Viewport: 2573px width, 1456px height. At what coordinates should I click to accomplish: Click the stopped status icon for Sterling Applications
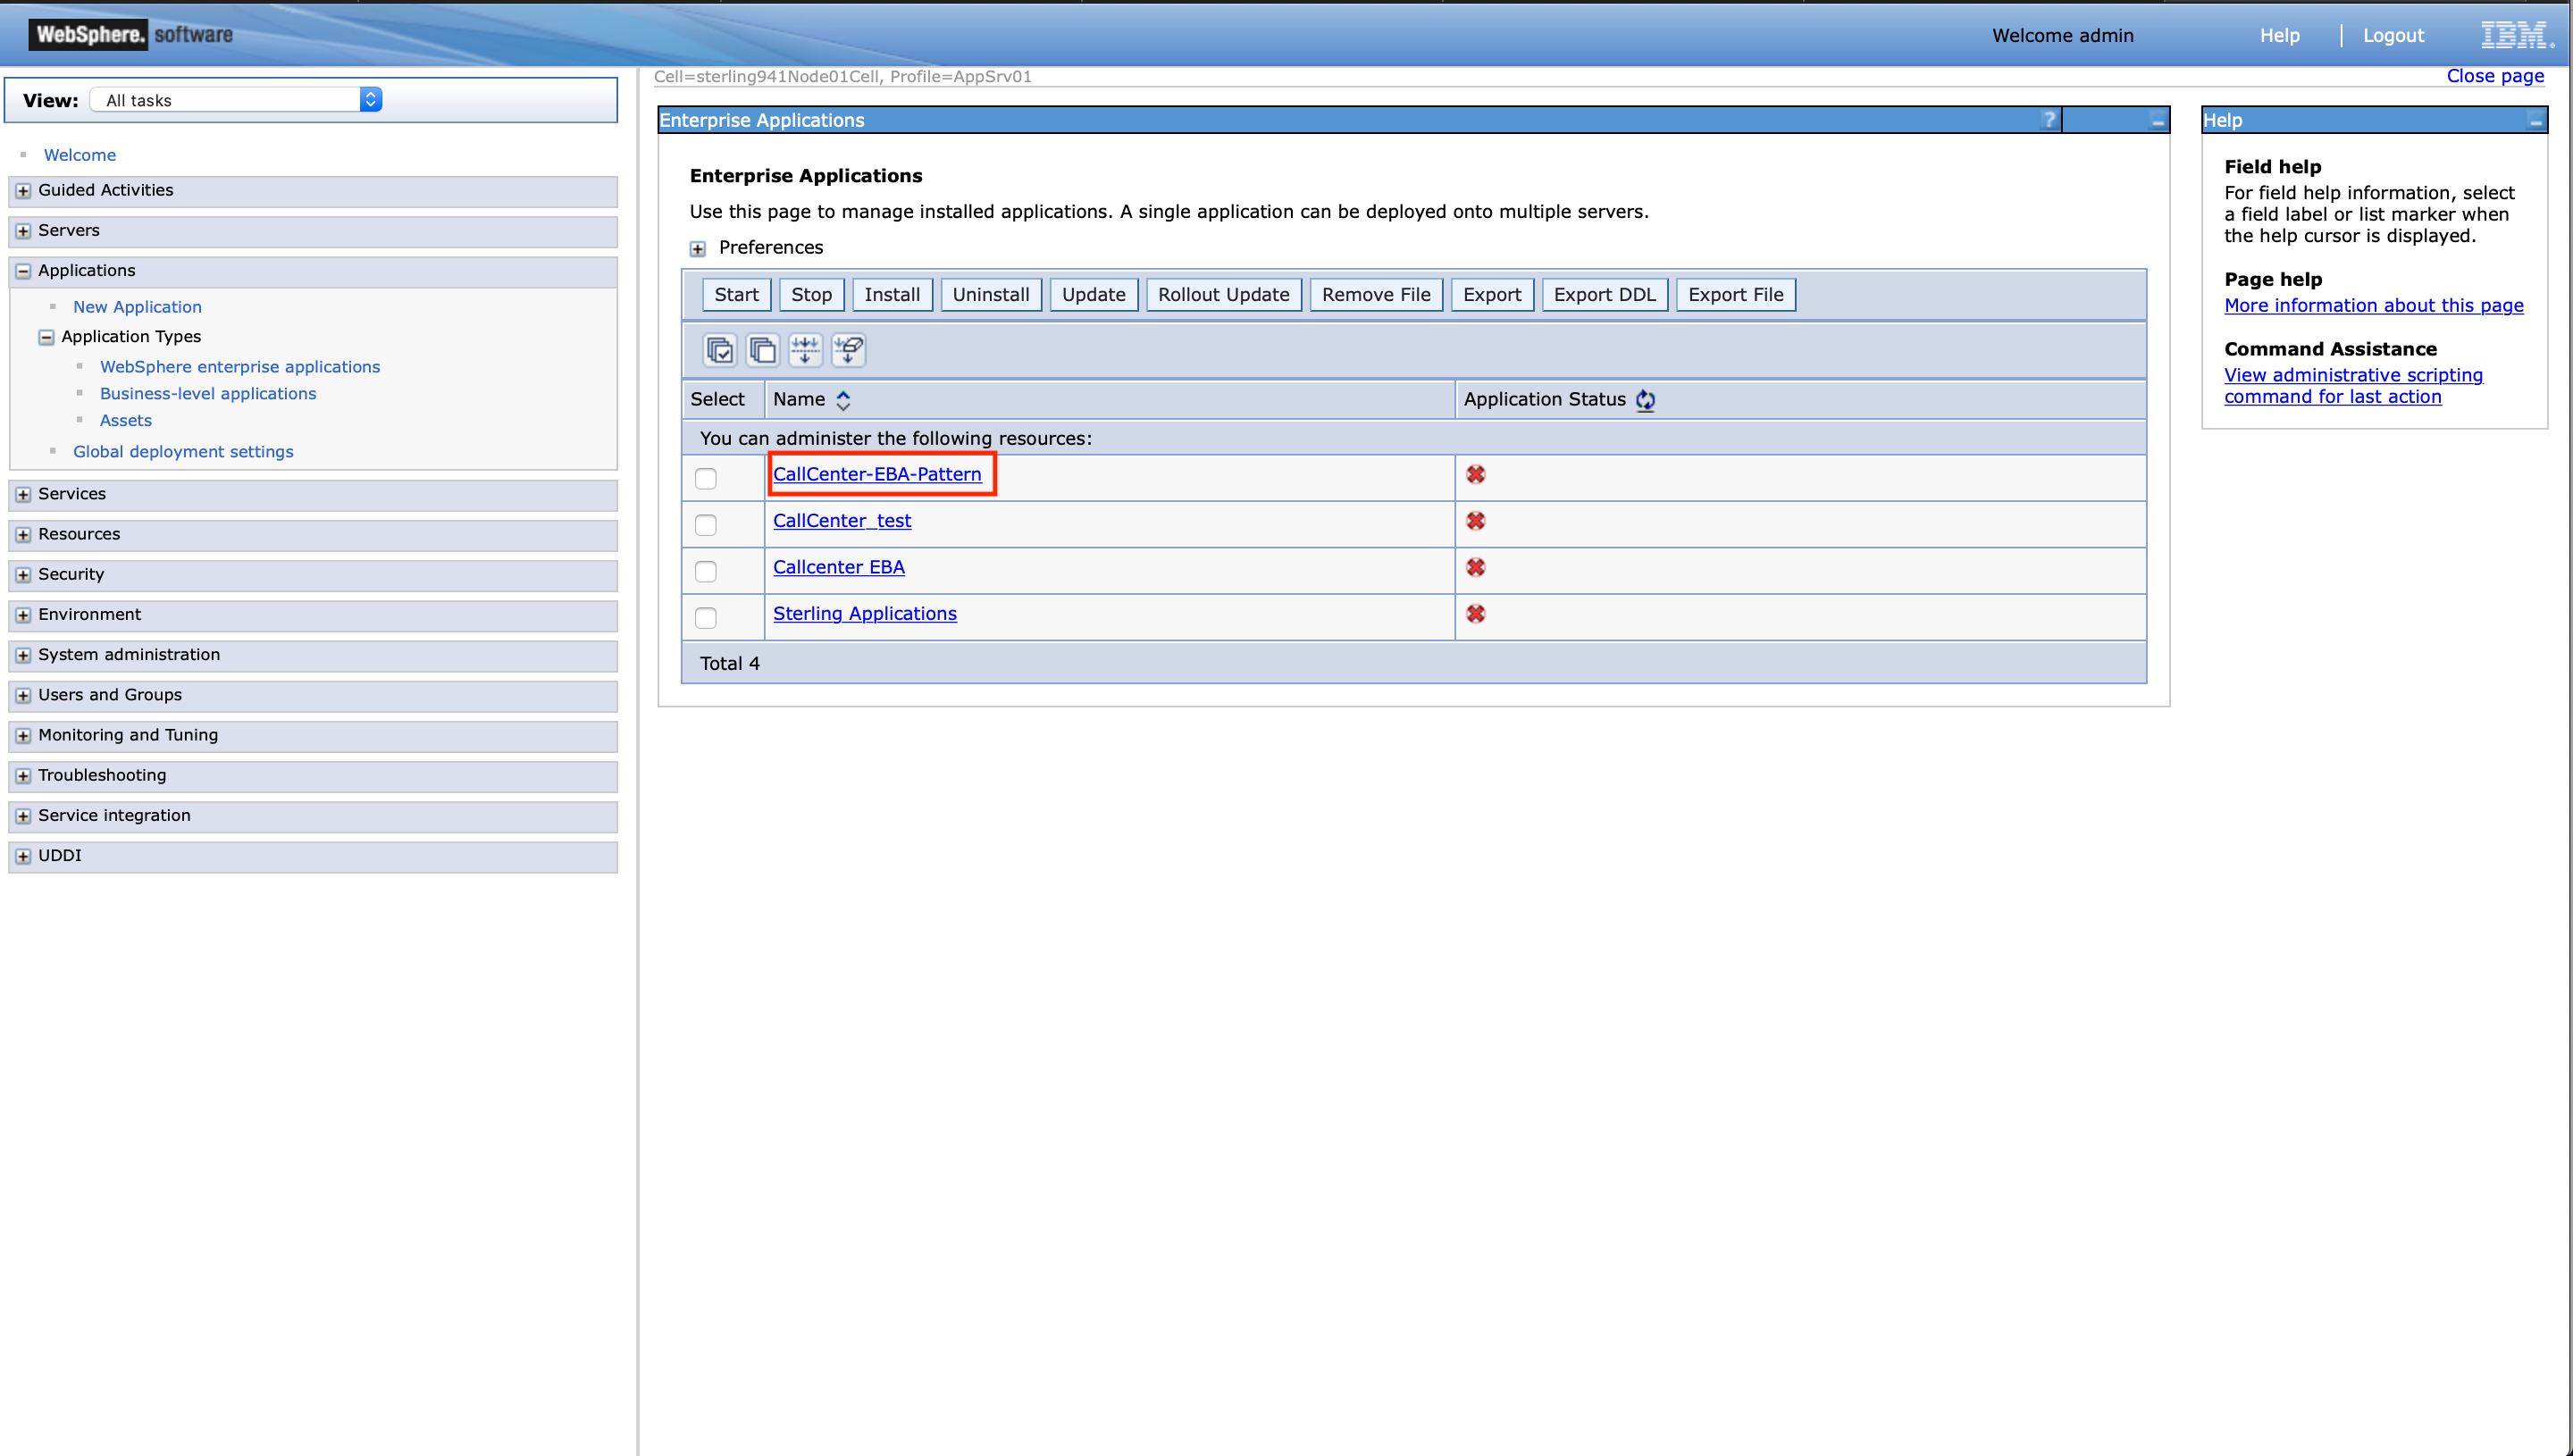click(1475, 614)
